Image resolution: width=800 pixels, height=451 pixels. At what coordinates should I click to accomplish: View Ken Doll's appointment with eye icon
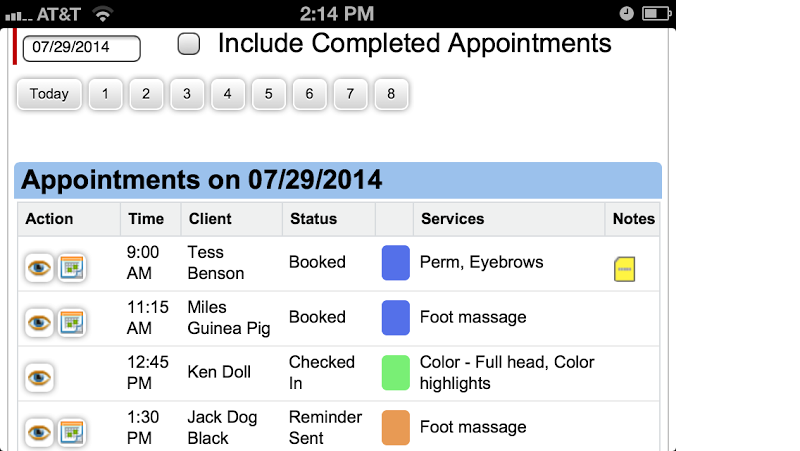click(39, 378)
